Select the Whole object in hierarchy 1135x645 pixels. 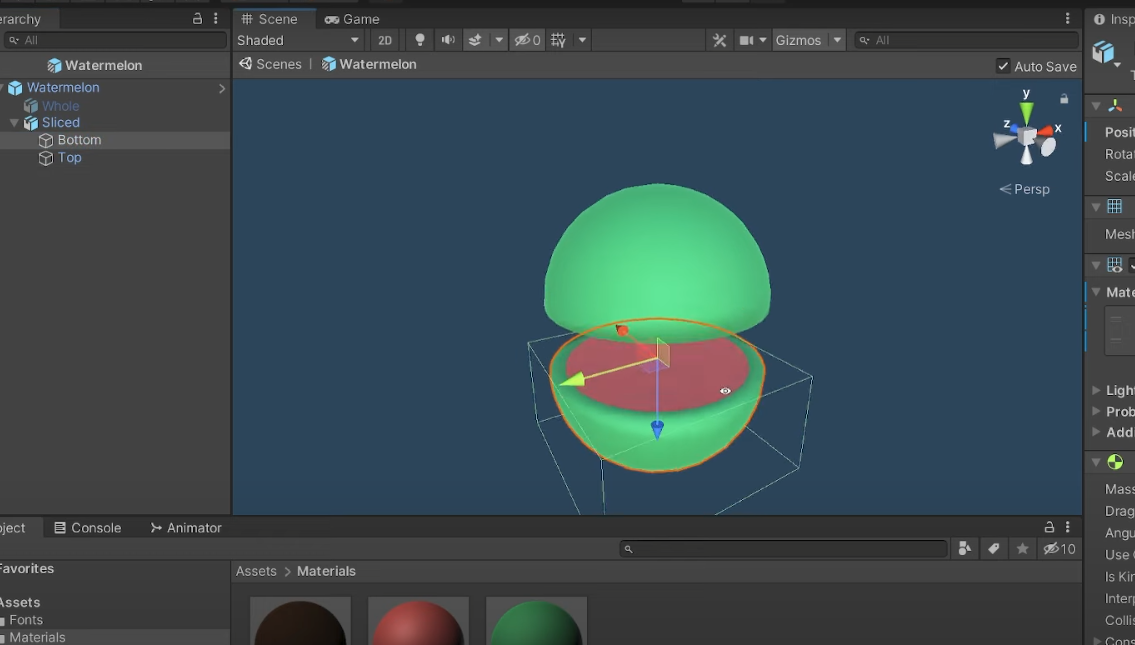click(x=60, y=106)
